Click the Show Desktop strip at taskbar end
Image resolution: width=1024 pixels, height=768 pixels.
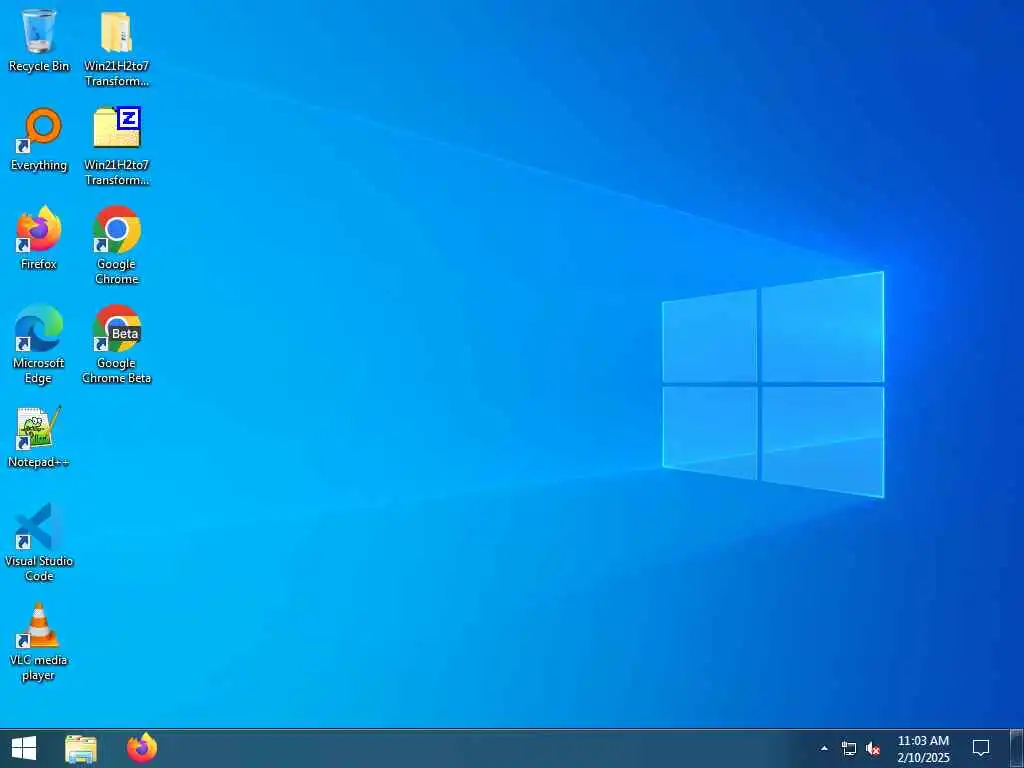point(1017,748)
